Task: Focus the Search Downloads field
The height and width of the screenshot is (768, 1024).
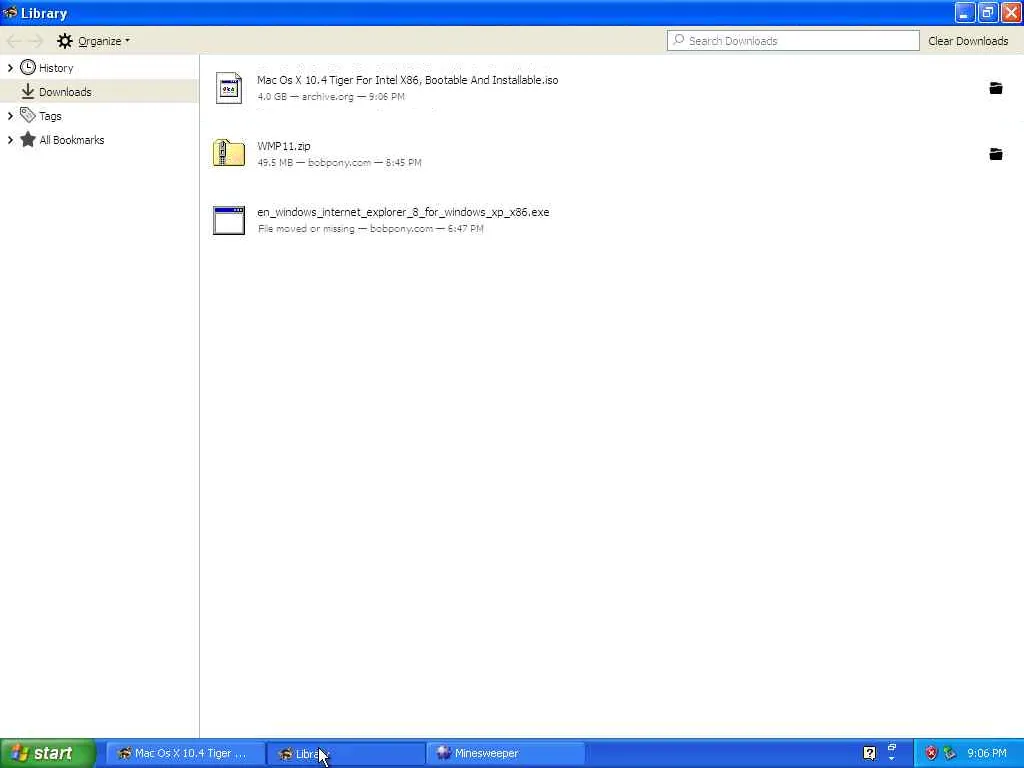Action: pyautogui.click(x=793, y=40)
